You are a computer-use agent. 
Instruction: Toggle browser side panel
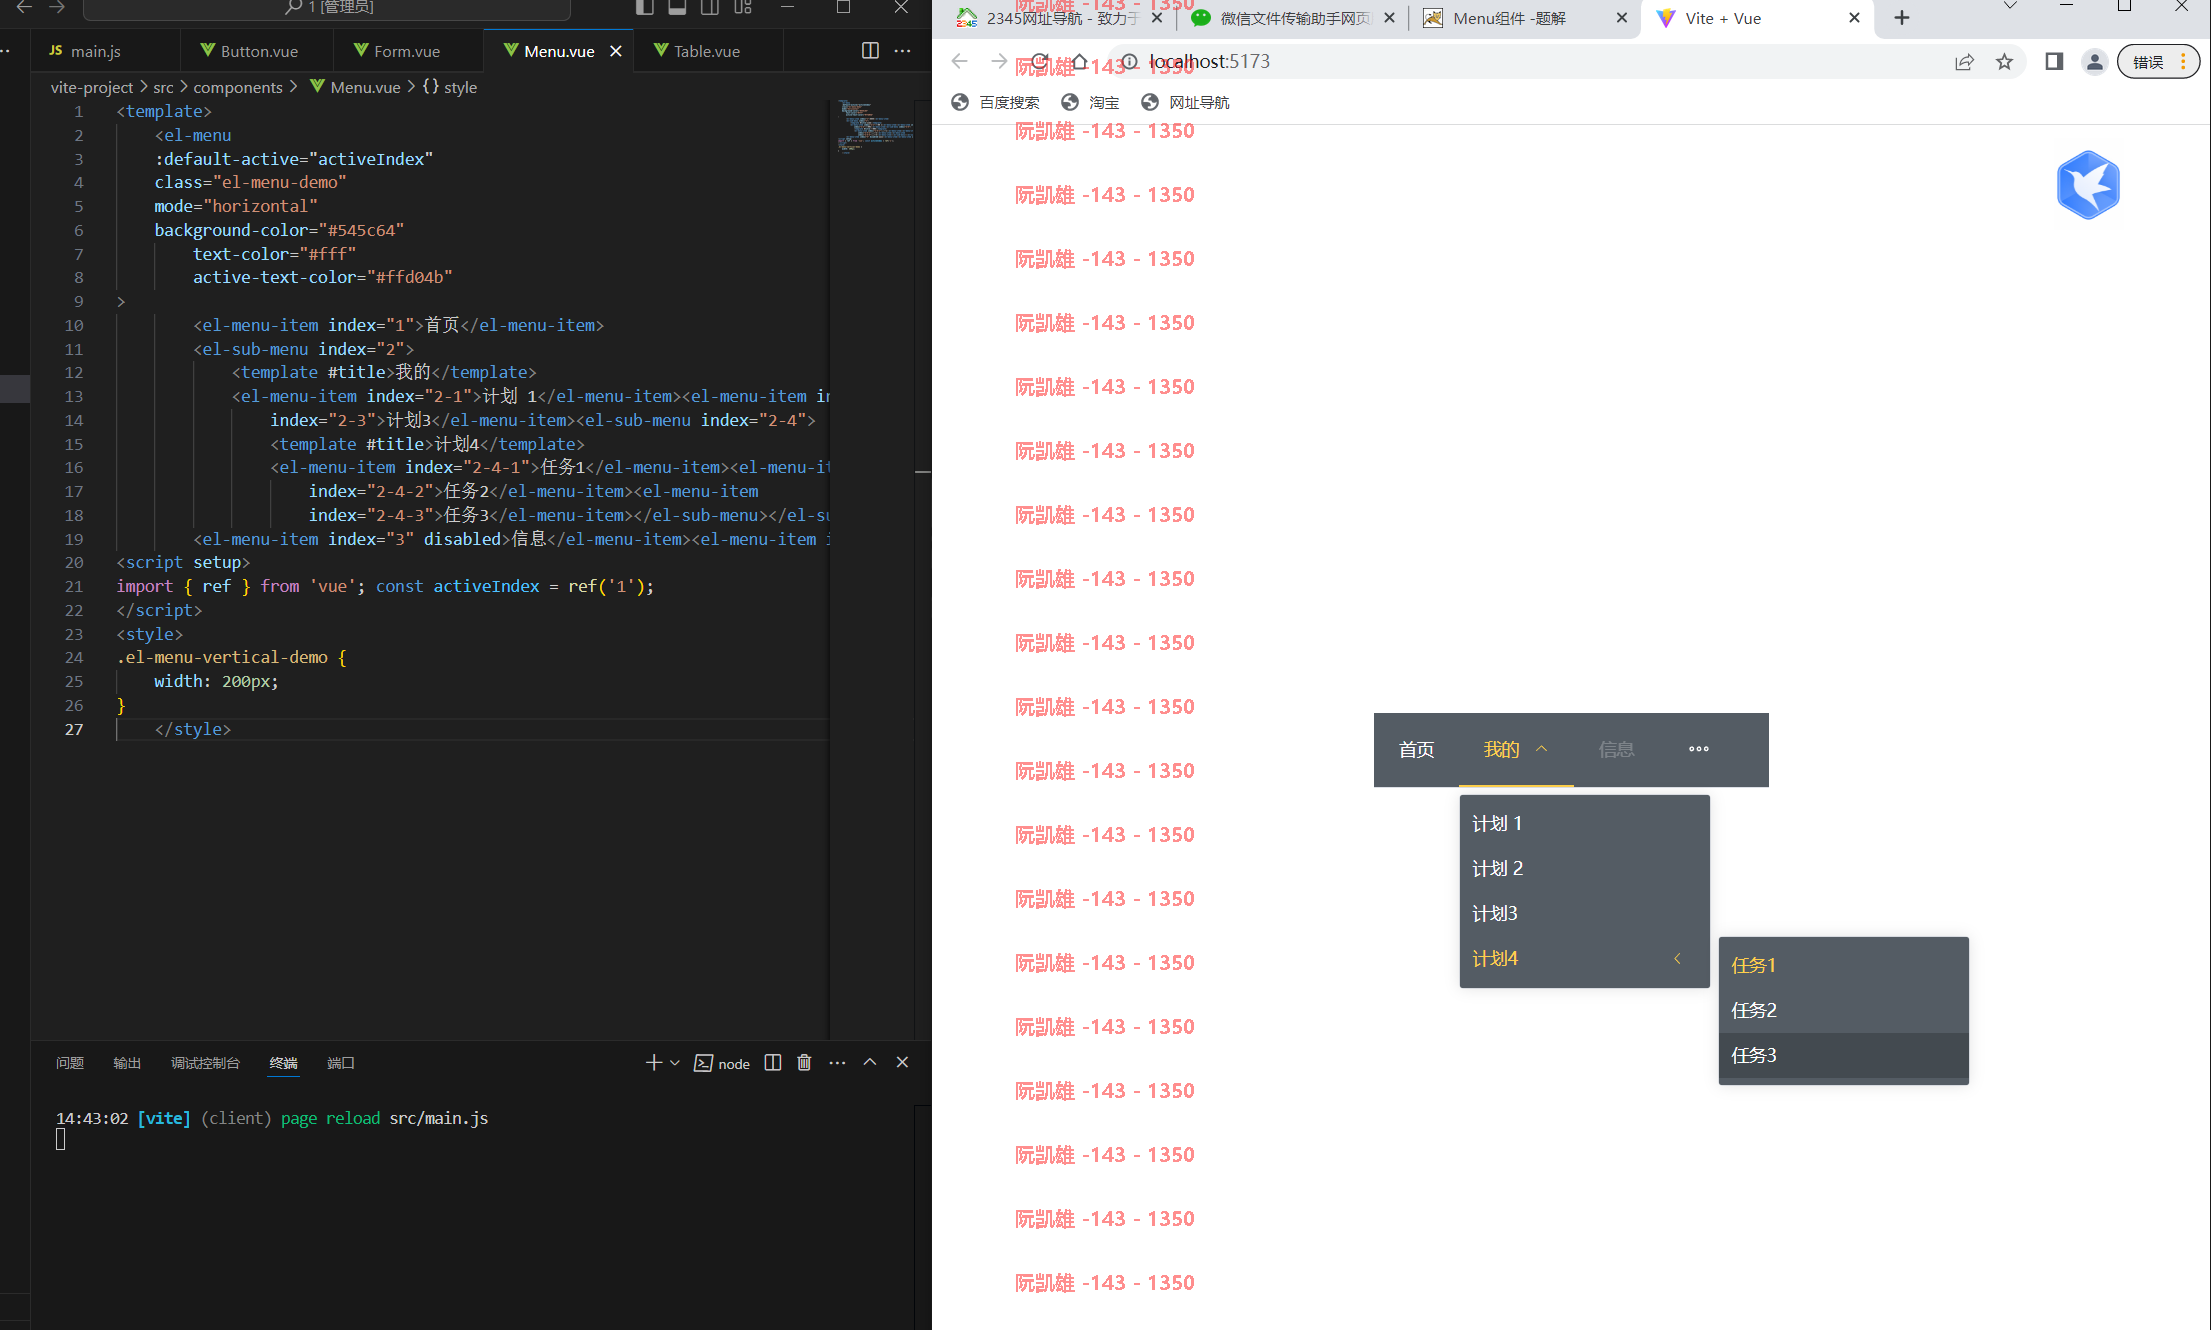(2054, 62)
